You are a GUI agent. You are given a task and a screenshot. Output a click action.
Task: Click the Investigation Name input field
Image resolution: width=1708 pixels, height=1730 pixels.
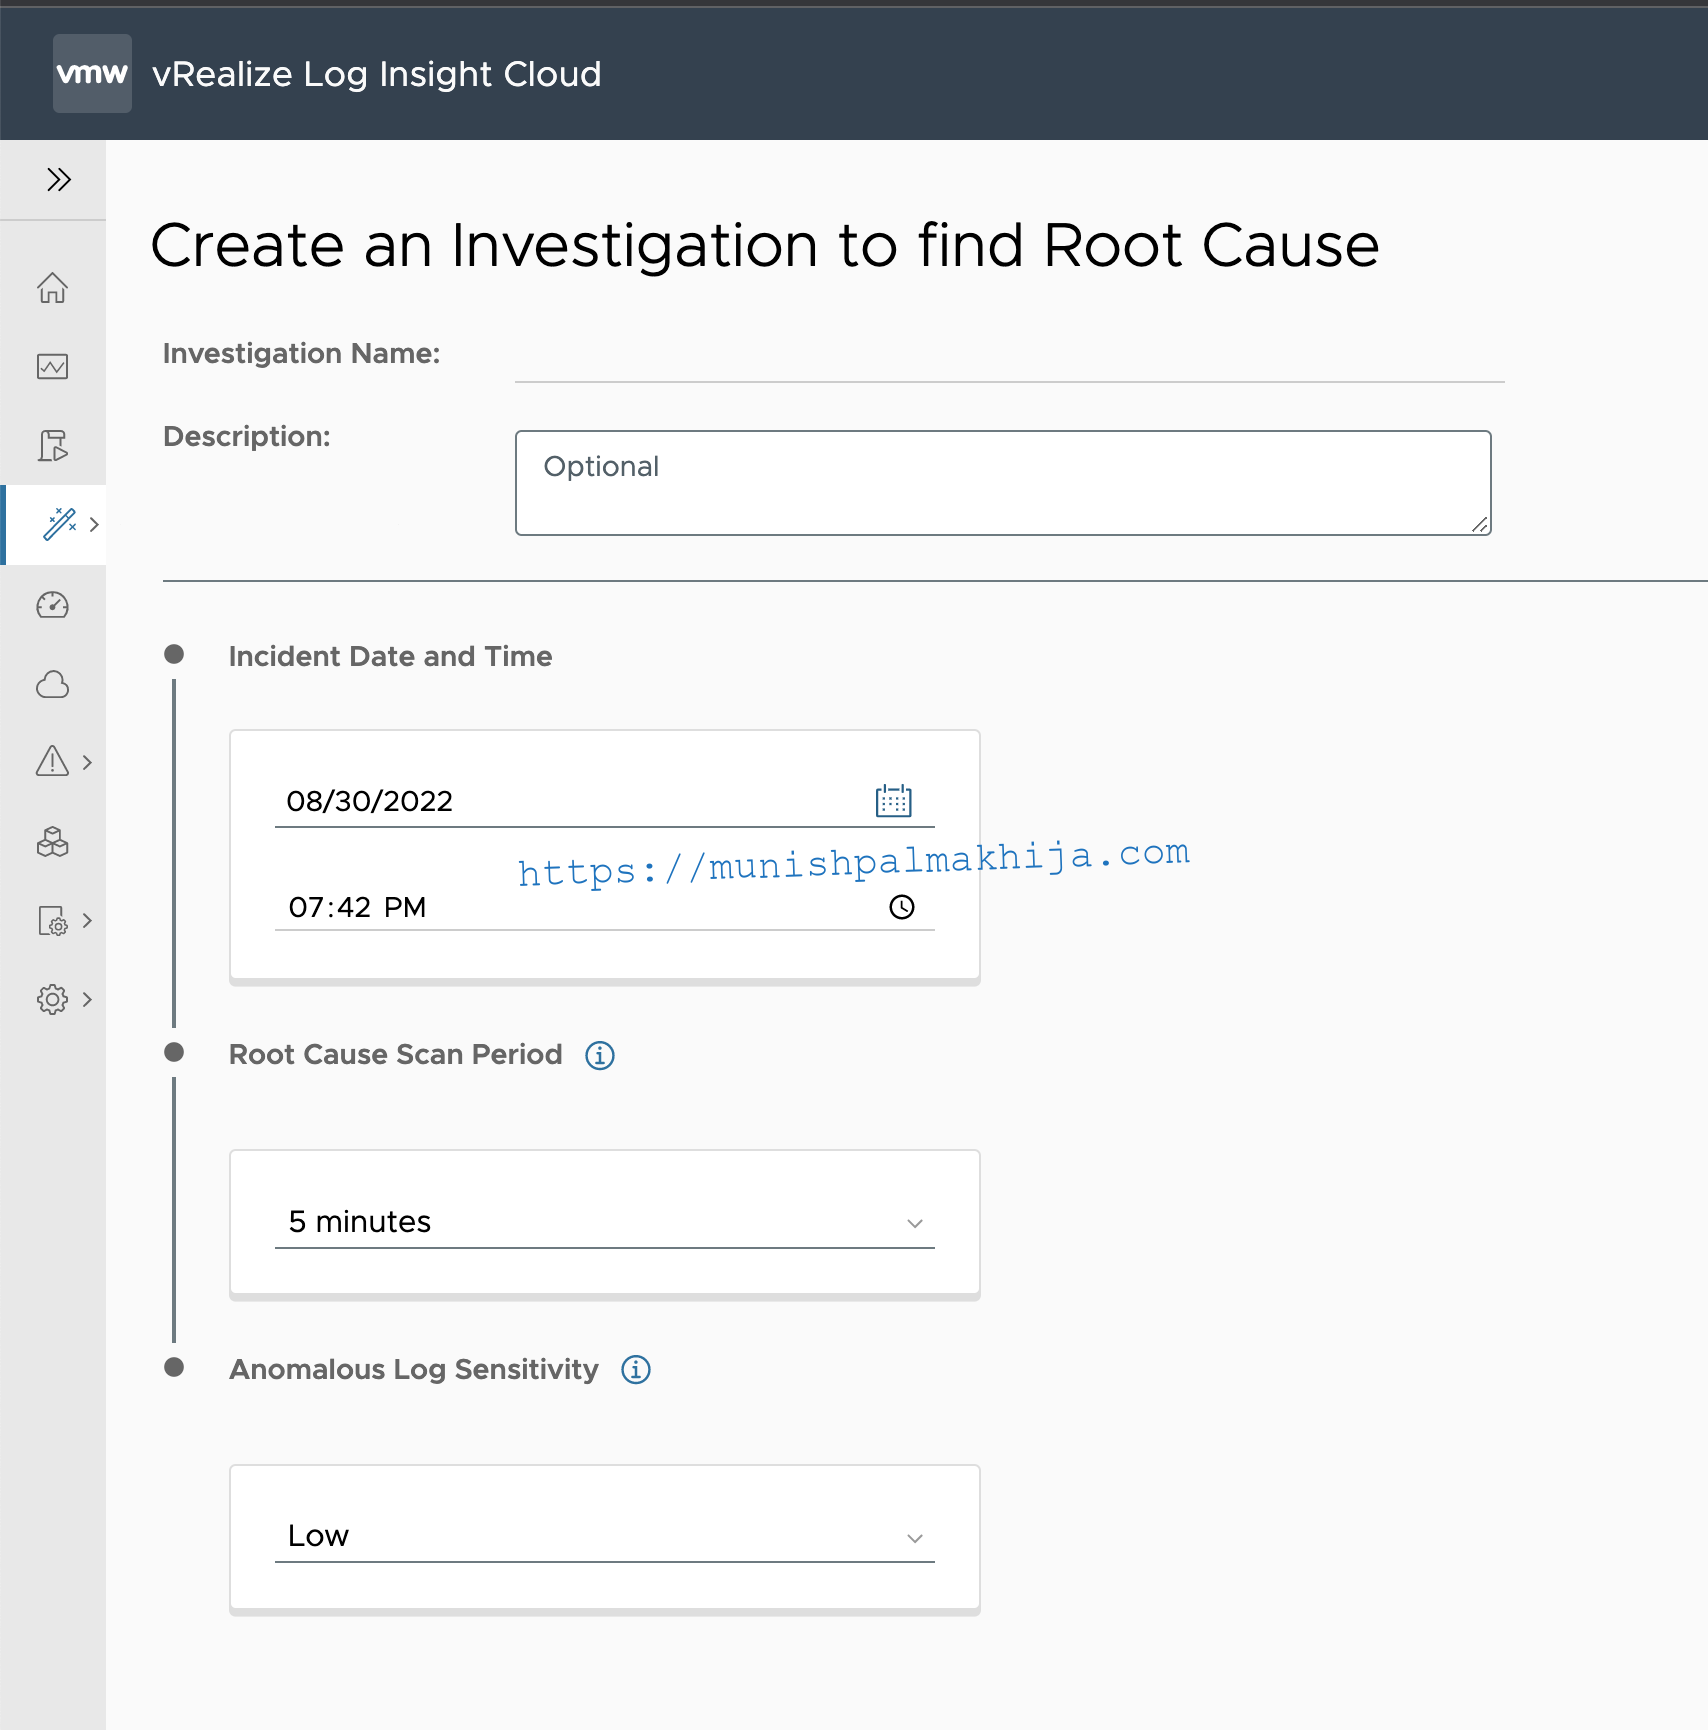coord(1010,356)
